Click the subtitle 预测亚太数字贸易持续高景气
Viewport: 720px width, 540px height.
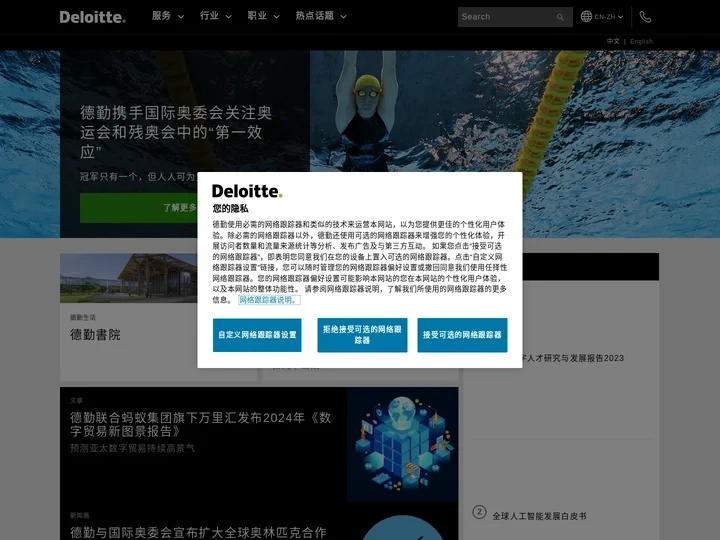[132, 448]
